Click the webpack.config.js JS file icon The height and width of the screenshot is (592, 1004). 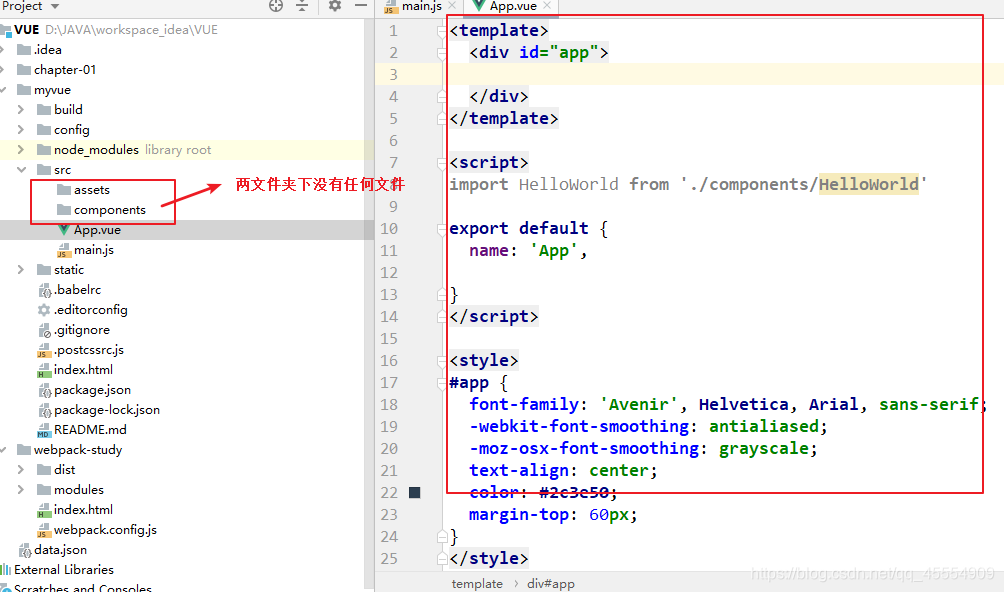(44, 531)
